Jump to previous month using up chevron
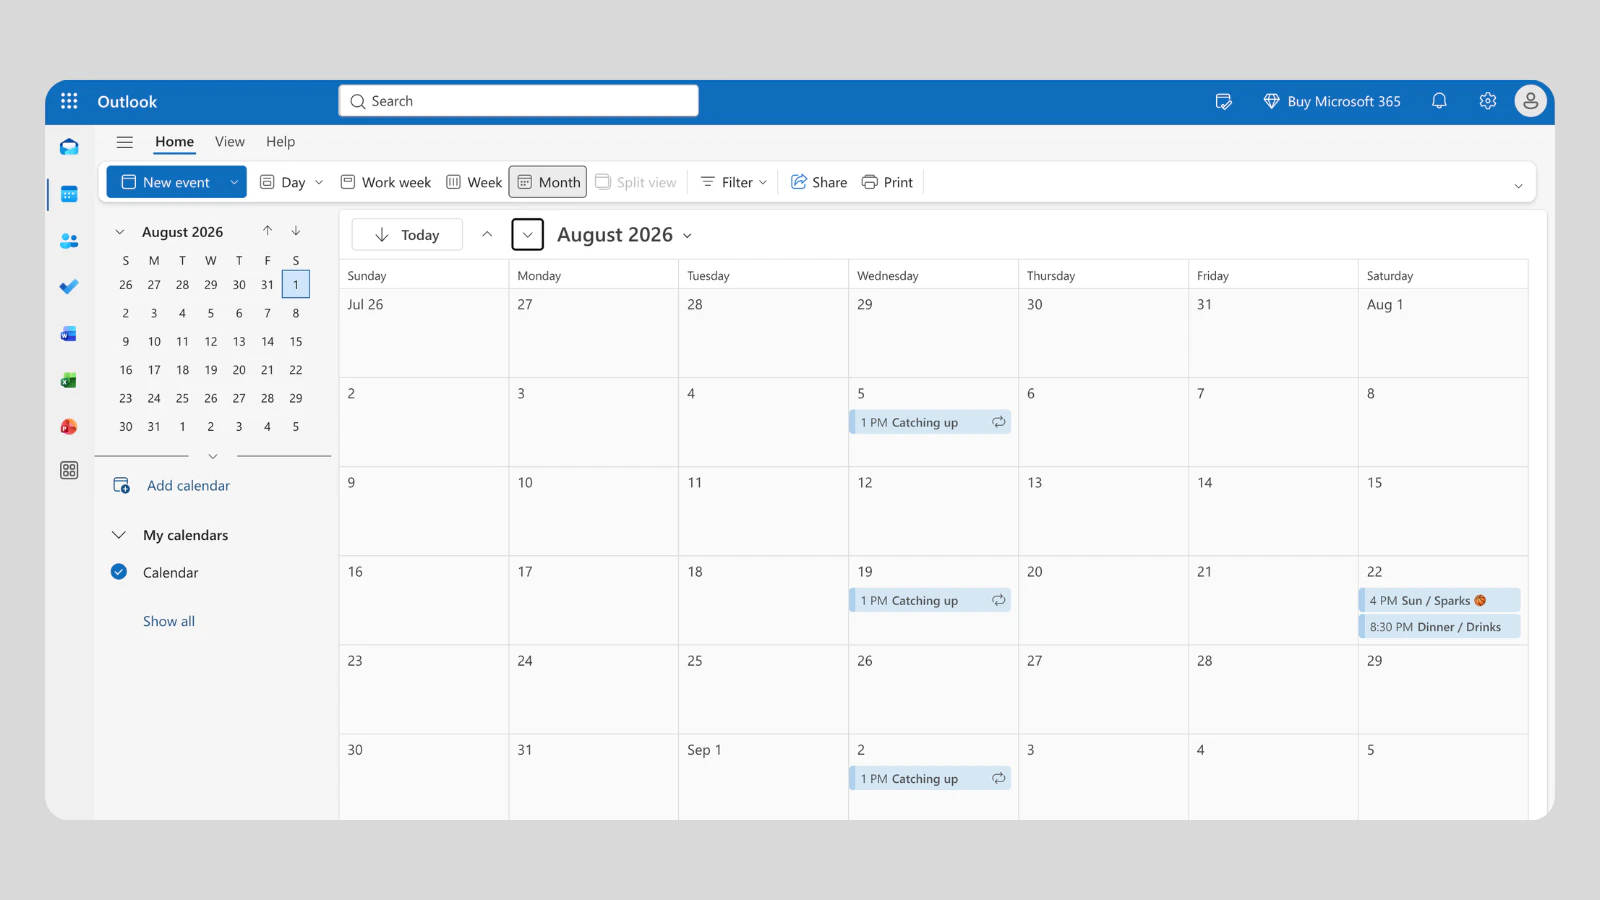 pos(487,235)
